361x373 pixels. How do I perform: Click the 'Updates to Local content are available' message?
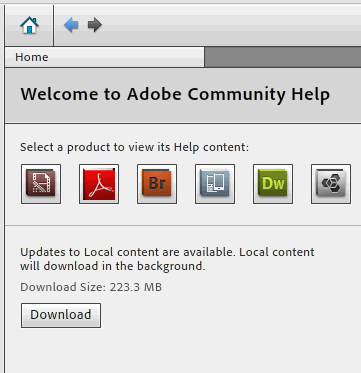pyautogui.click(x=167, y=259)
